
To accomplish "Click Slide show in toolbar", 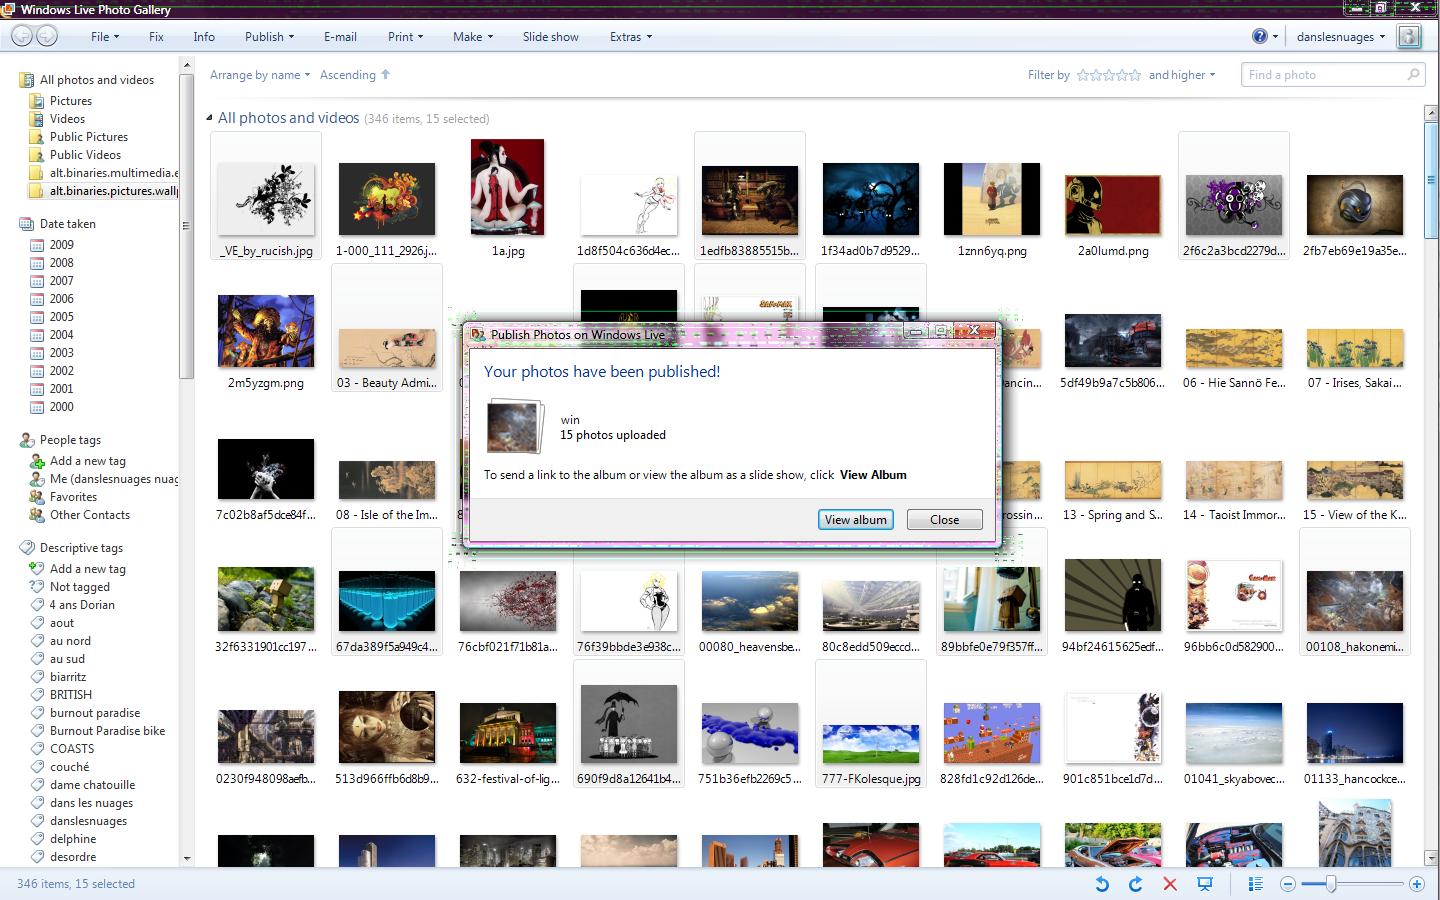I will (550, 37).
